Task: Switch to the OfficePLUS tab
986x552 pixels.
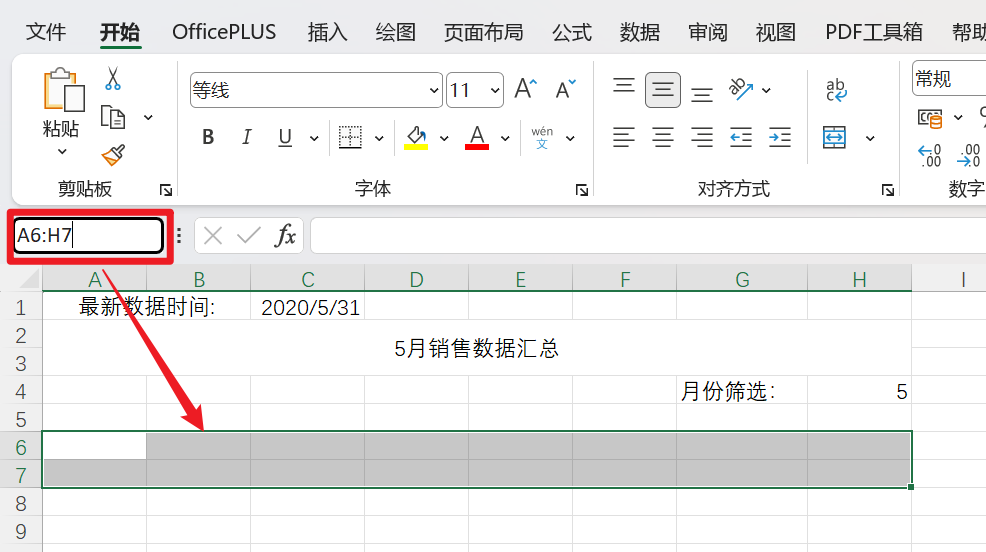Action: point(224,32)
